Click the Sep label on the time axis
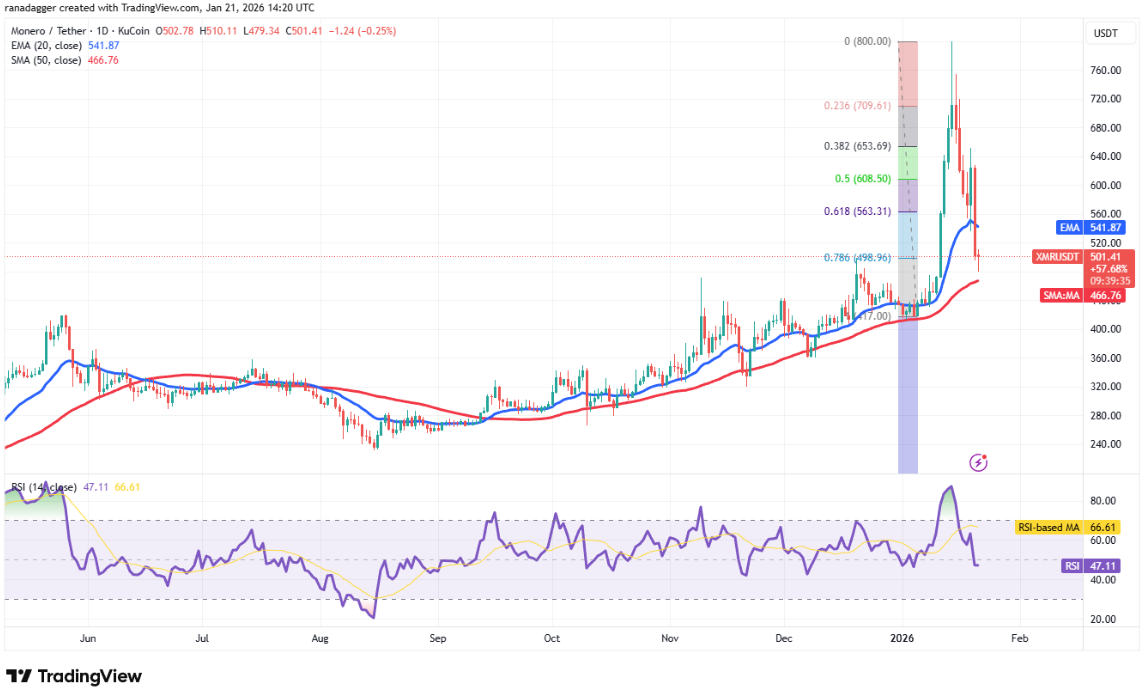Viewport: 1148px width, 698px height. (436, 636)
